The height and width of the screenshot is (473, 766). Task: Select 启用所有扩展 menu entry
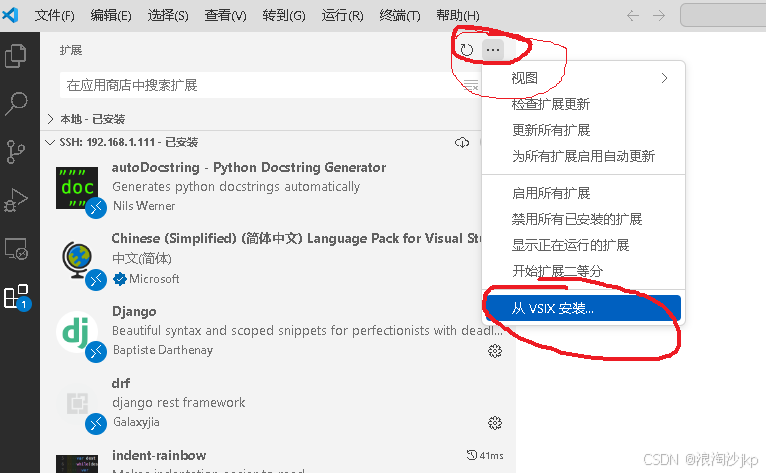pyautogui.click(x=583, y=193)
